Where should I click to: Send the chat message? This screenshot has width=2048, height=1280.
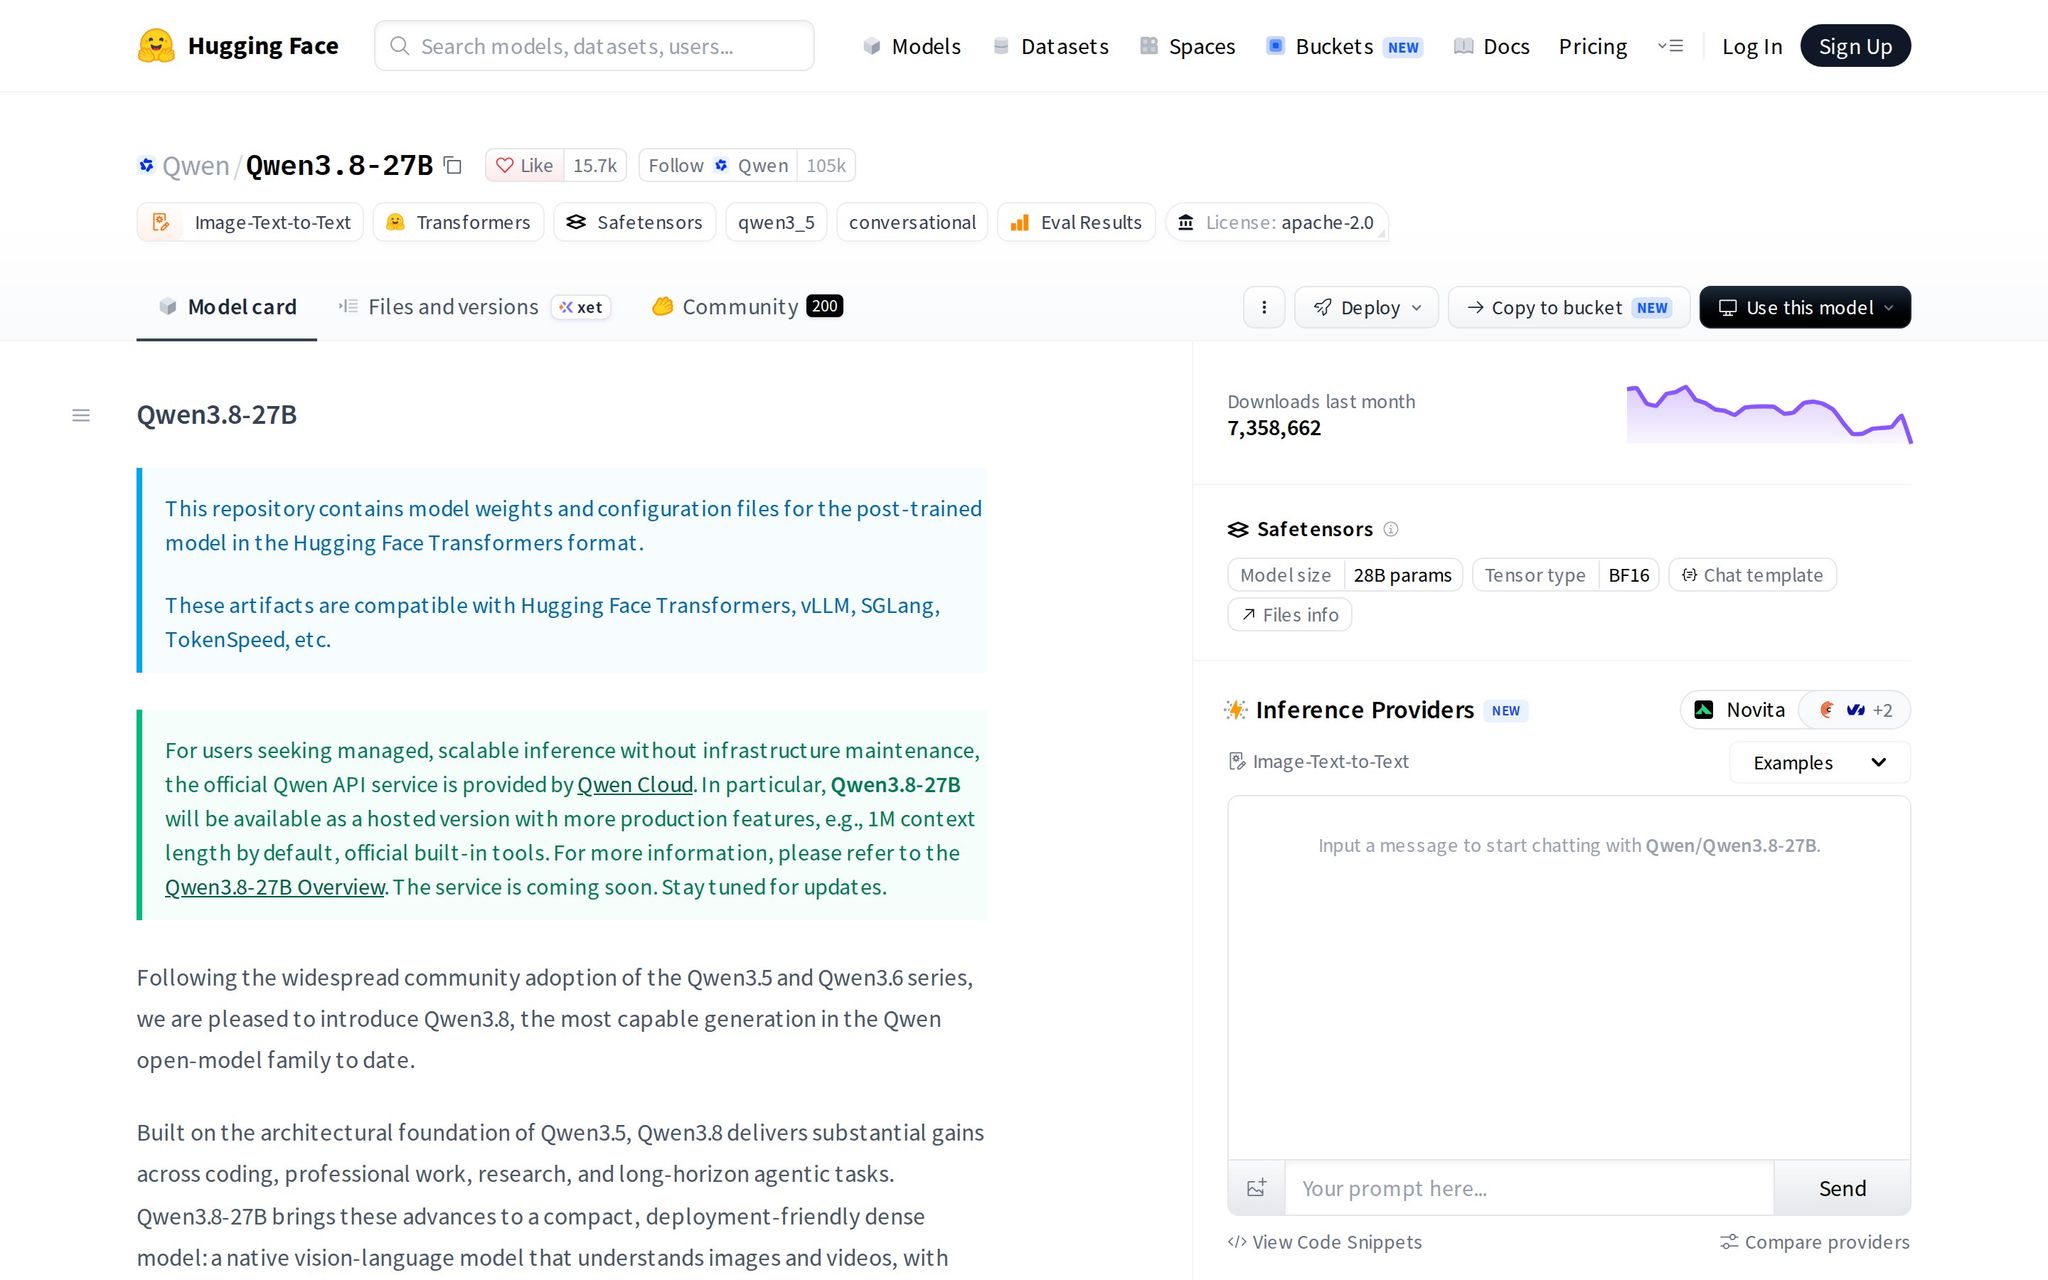1842,1188
